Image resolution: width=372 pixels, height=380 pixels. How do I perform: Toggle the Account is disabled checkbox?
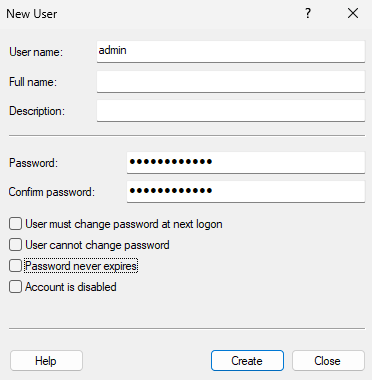click(15, 287)
